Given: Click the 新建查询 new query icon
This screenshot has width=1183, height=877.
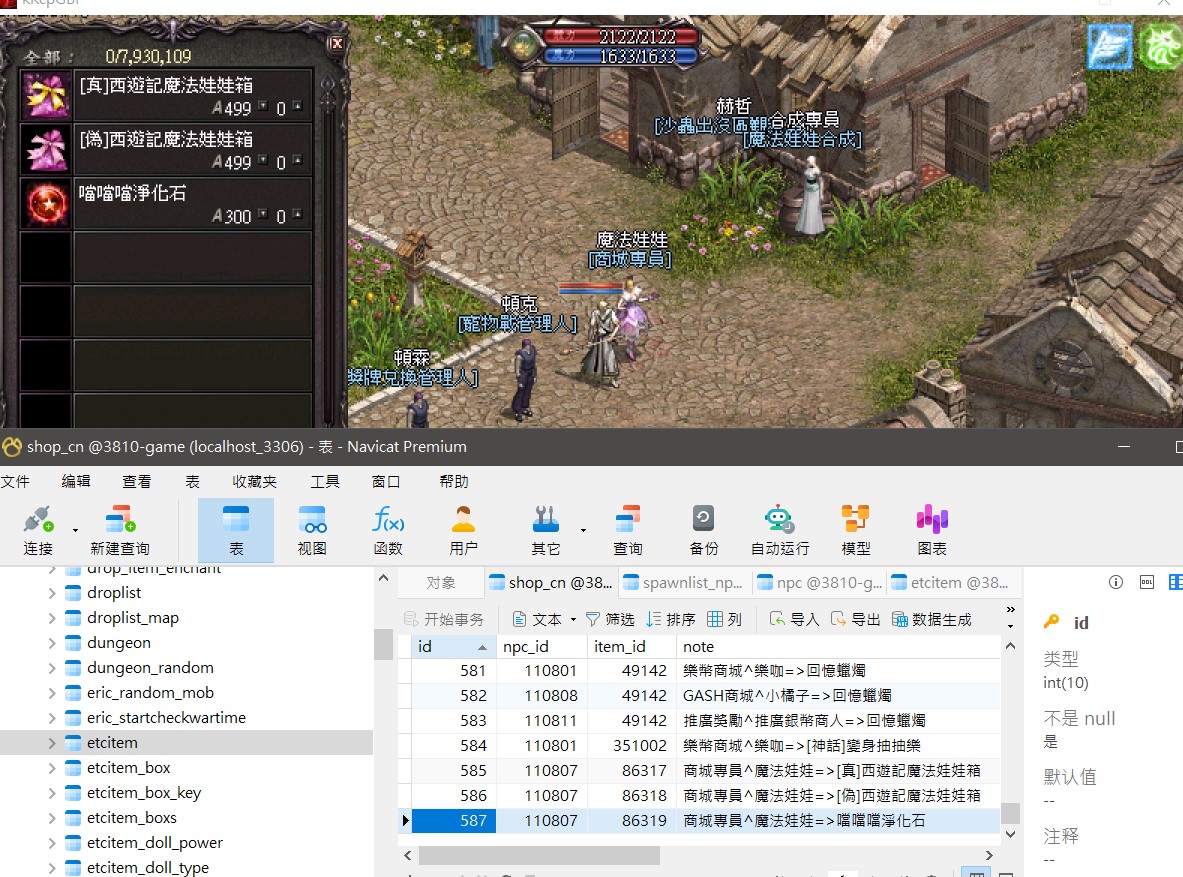Looking at the screenshot, I should pos(120,530).
